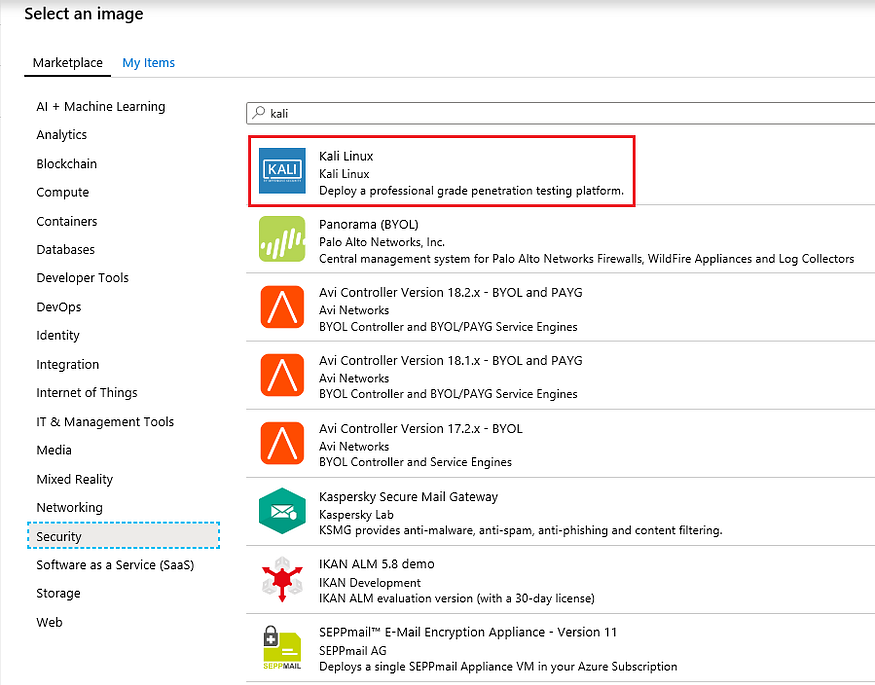
Task: Click the search magnifier icon
Action: tap(260, 113)
